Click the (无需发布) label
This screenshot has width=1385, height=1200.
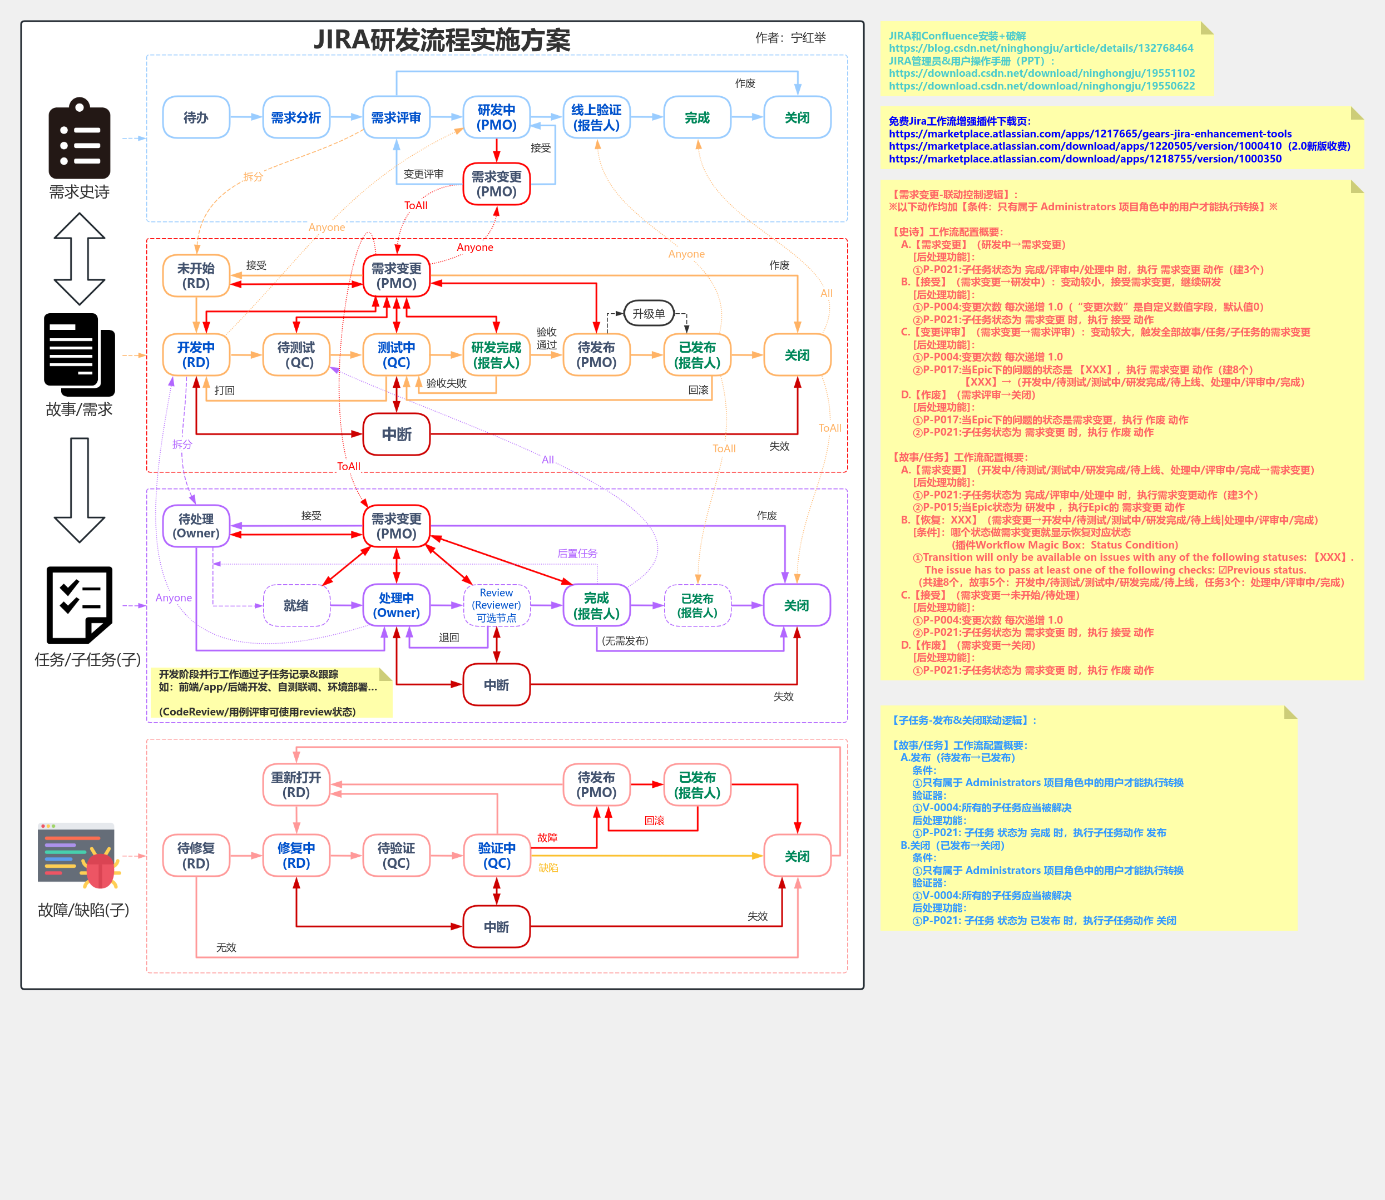coord(625,641)
